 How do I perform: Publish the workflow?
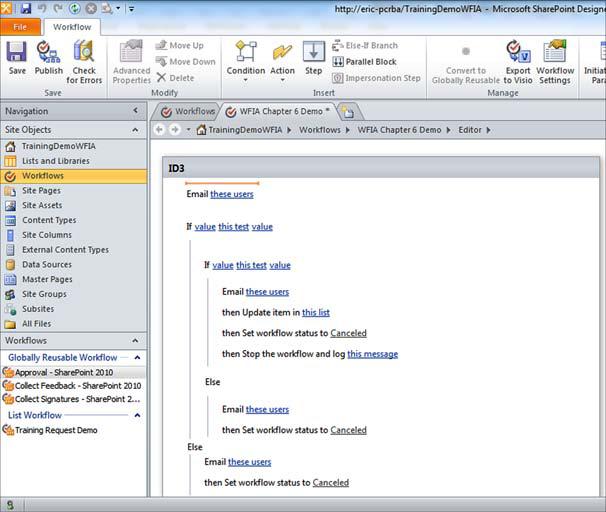(48, 58)
